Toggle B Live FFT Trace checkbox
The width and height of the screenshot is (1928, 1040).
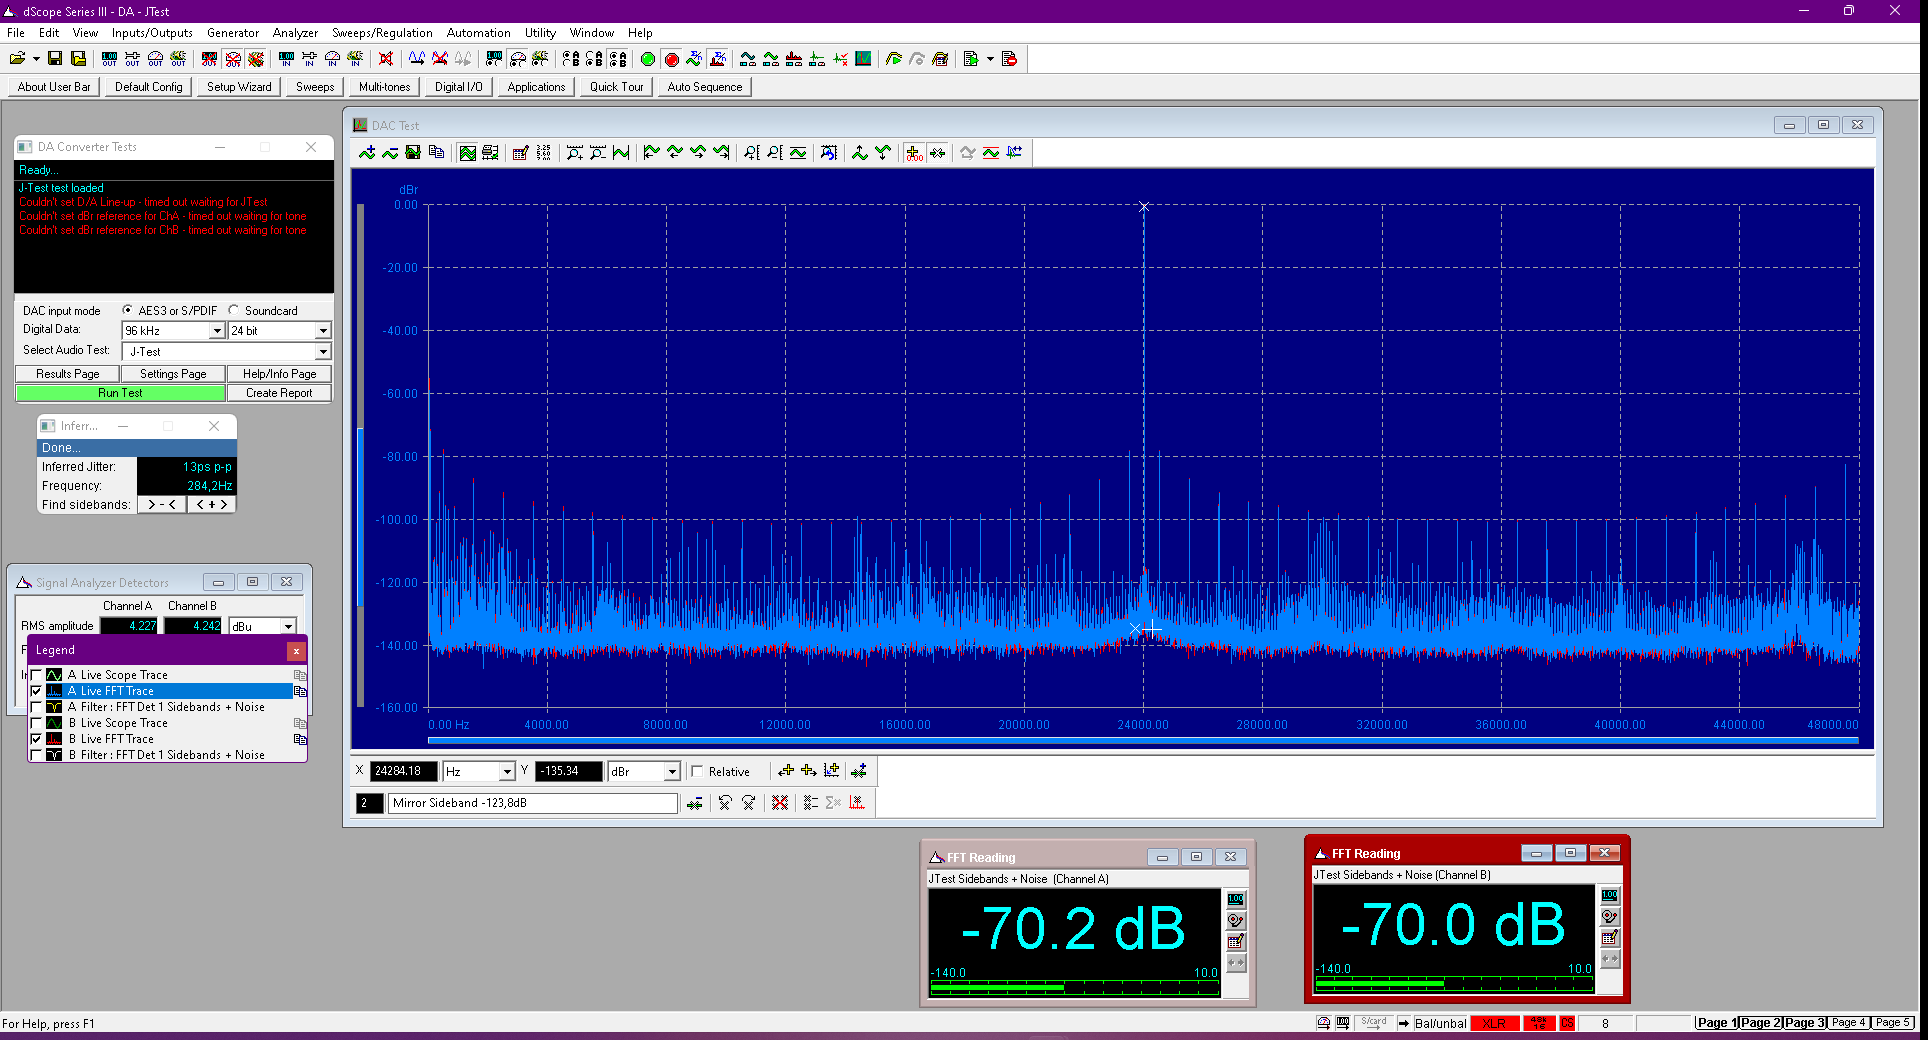click(x=37, y=739)
